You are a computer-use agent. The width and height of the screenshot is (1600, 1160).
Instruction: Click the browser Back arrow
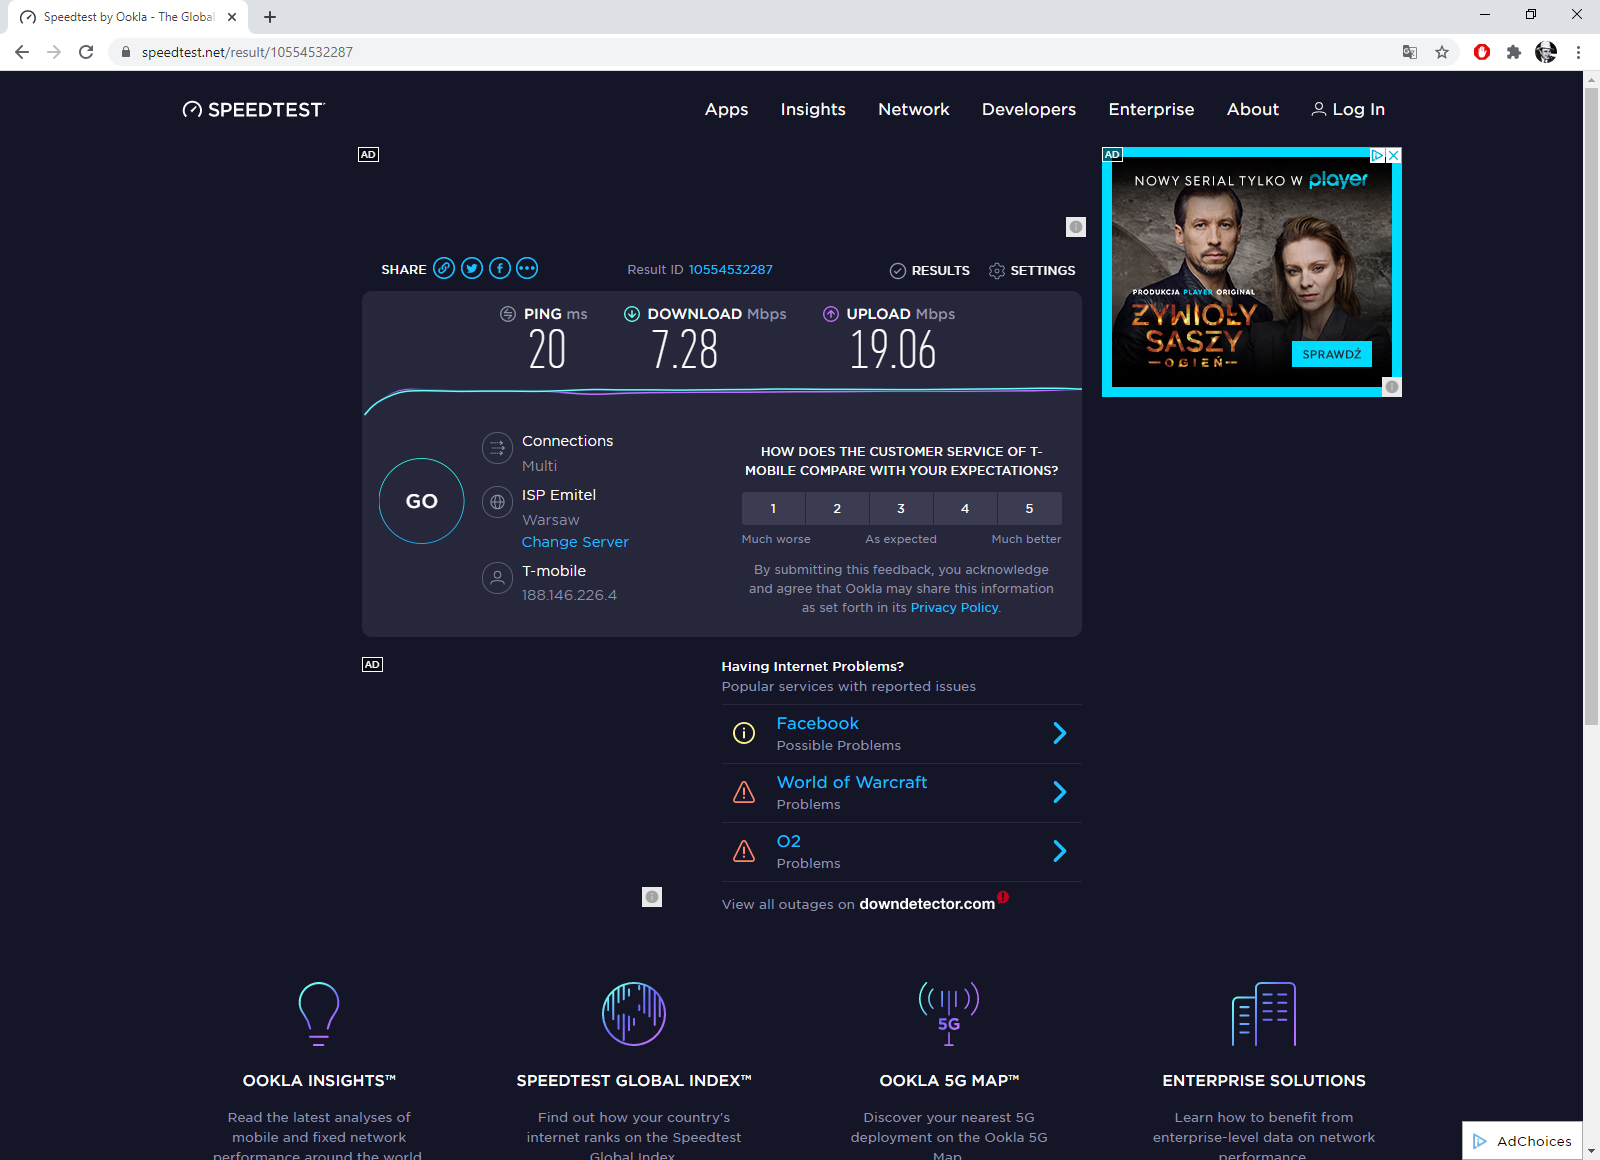[x=22, y=52]
